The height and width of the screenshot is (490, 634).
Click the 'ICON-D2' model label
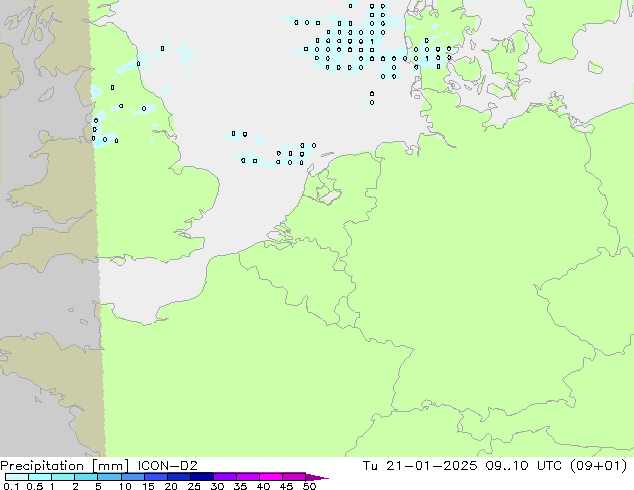pyautogui.click(x=167, y=466)
